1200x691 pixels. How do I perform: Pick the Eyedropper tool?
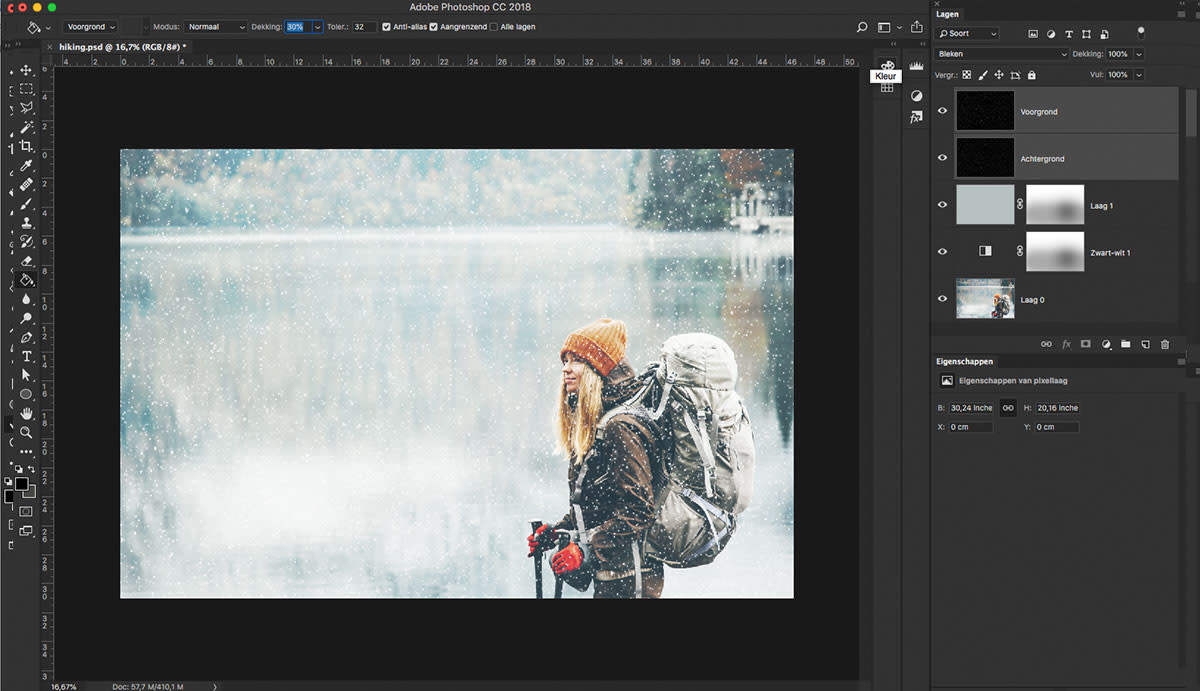click(x=26, y=166)
